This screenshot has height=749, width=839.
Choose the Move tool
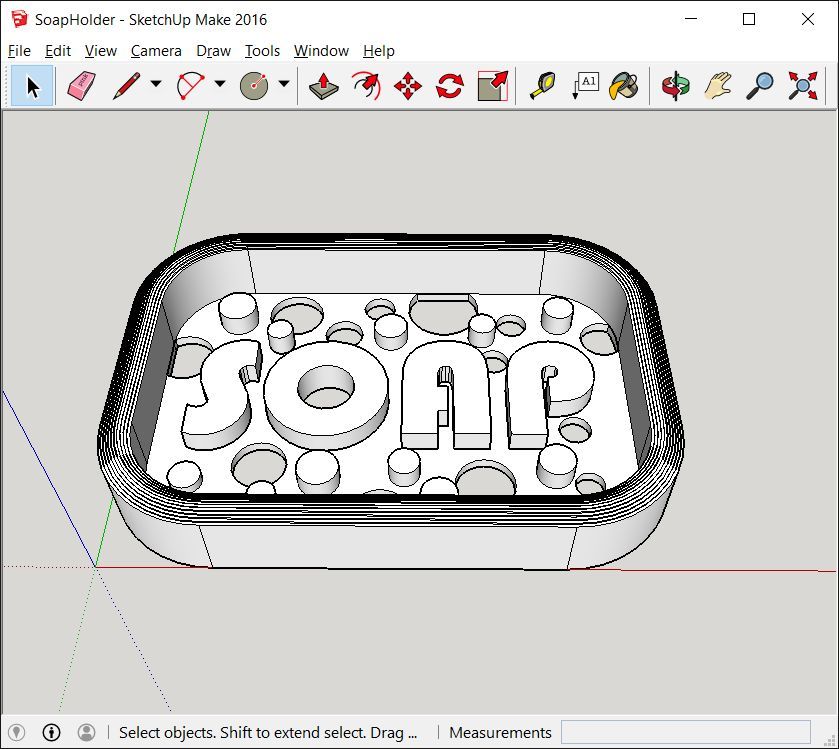[x=408, y=86]
